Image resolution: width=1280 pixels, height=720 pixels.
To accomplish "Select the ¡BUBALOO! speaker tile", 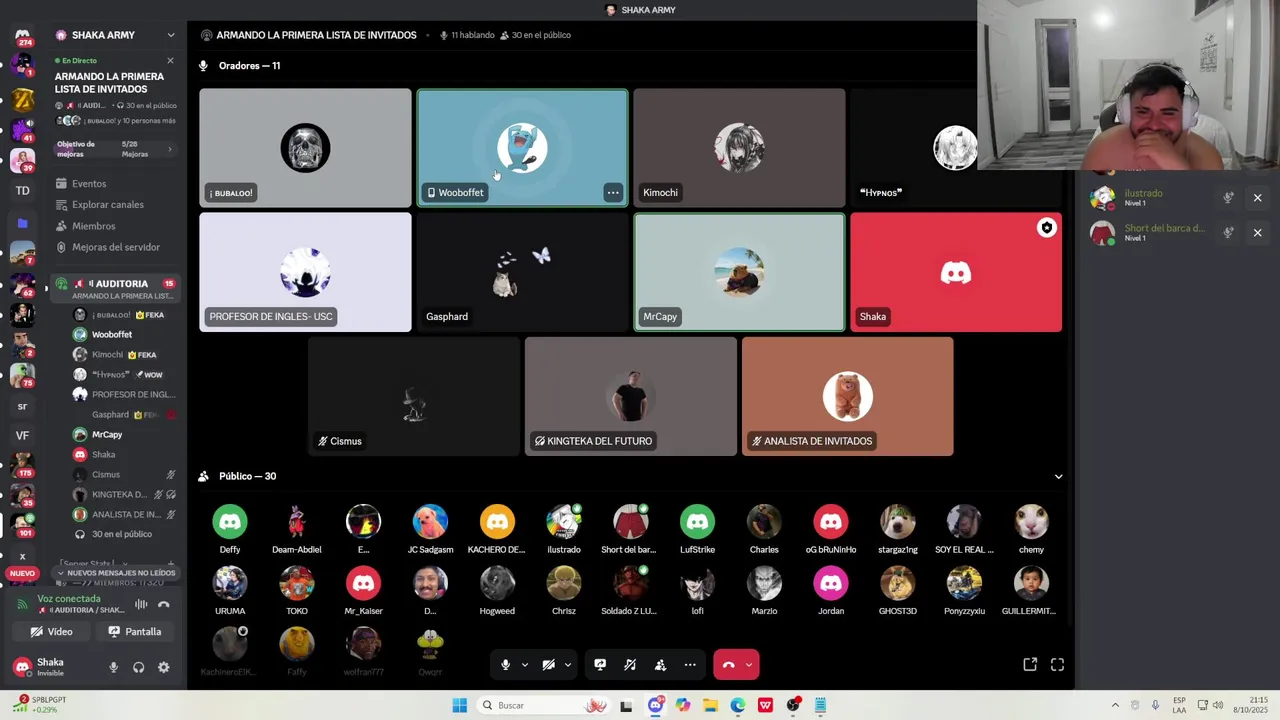I will click(305, 148).
